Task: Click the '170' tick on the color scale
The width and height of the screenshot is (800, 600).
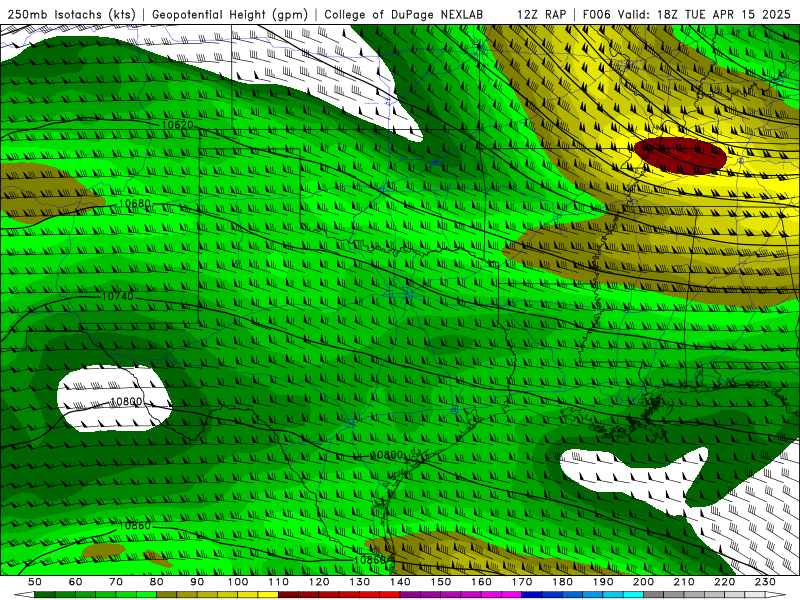Action: point(522,582)
